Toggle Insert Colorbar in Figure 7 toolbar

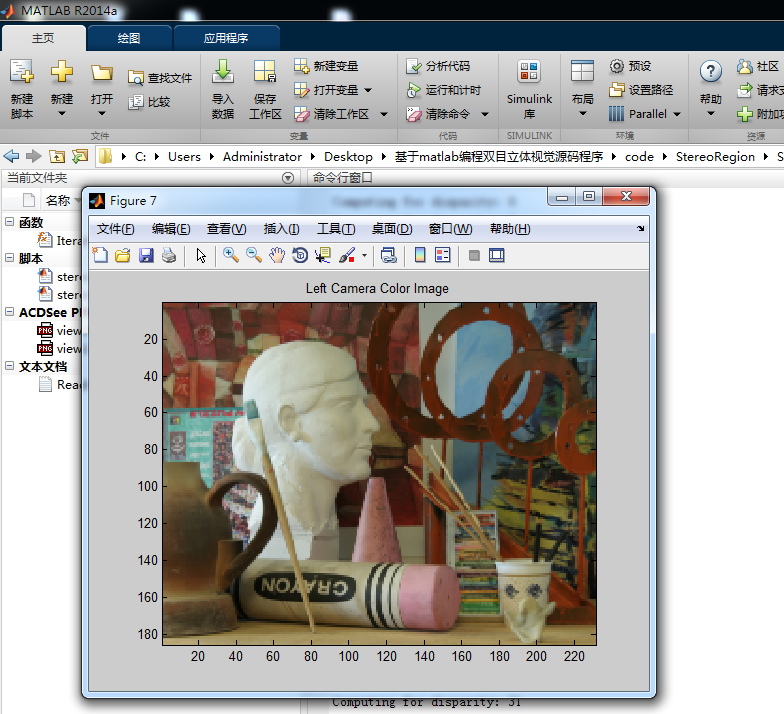tap(420, 255)
